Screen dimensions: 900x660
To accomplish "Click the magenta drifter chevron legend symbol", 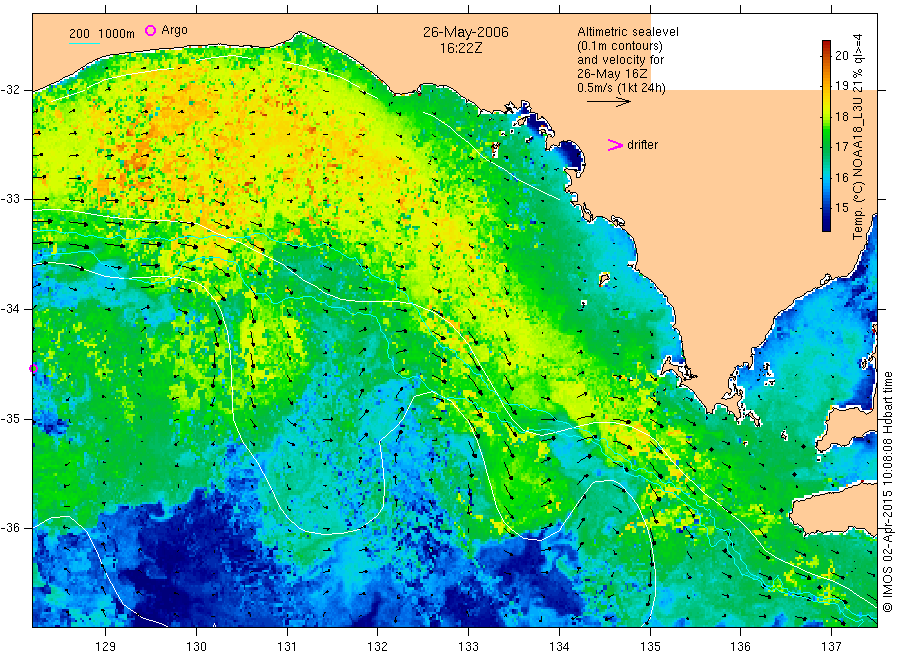I will pyautogui.click(x=615, y=145).
